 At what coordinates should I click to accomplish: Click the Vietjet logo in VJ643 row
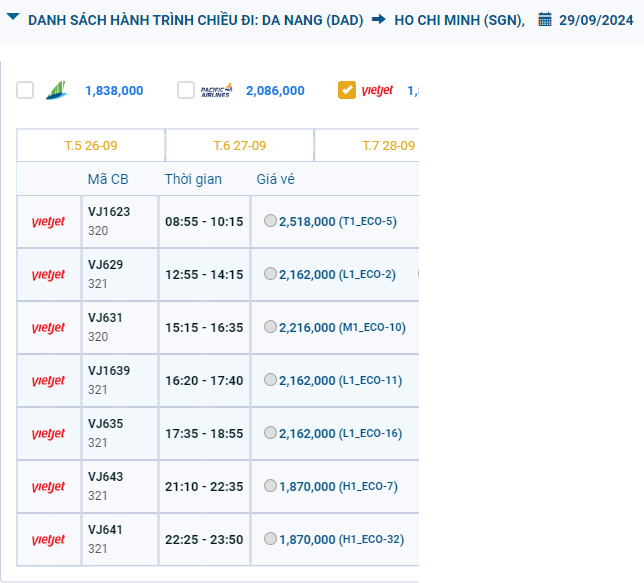(48, 487)
